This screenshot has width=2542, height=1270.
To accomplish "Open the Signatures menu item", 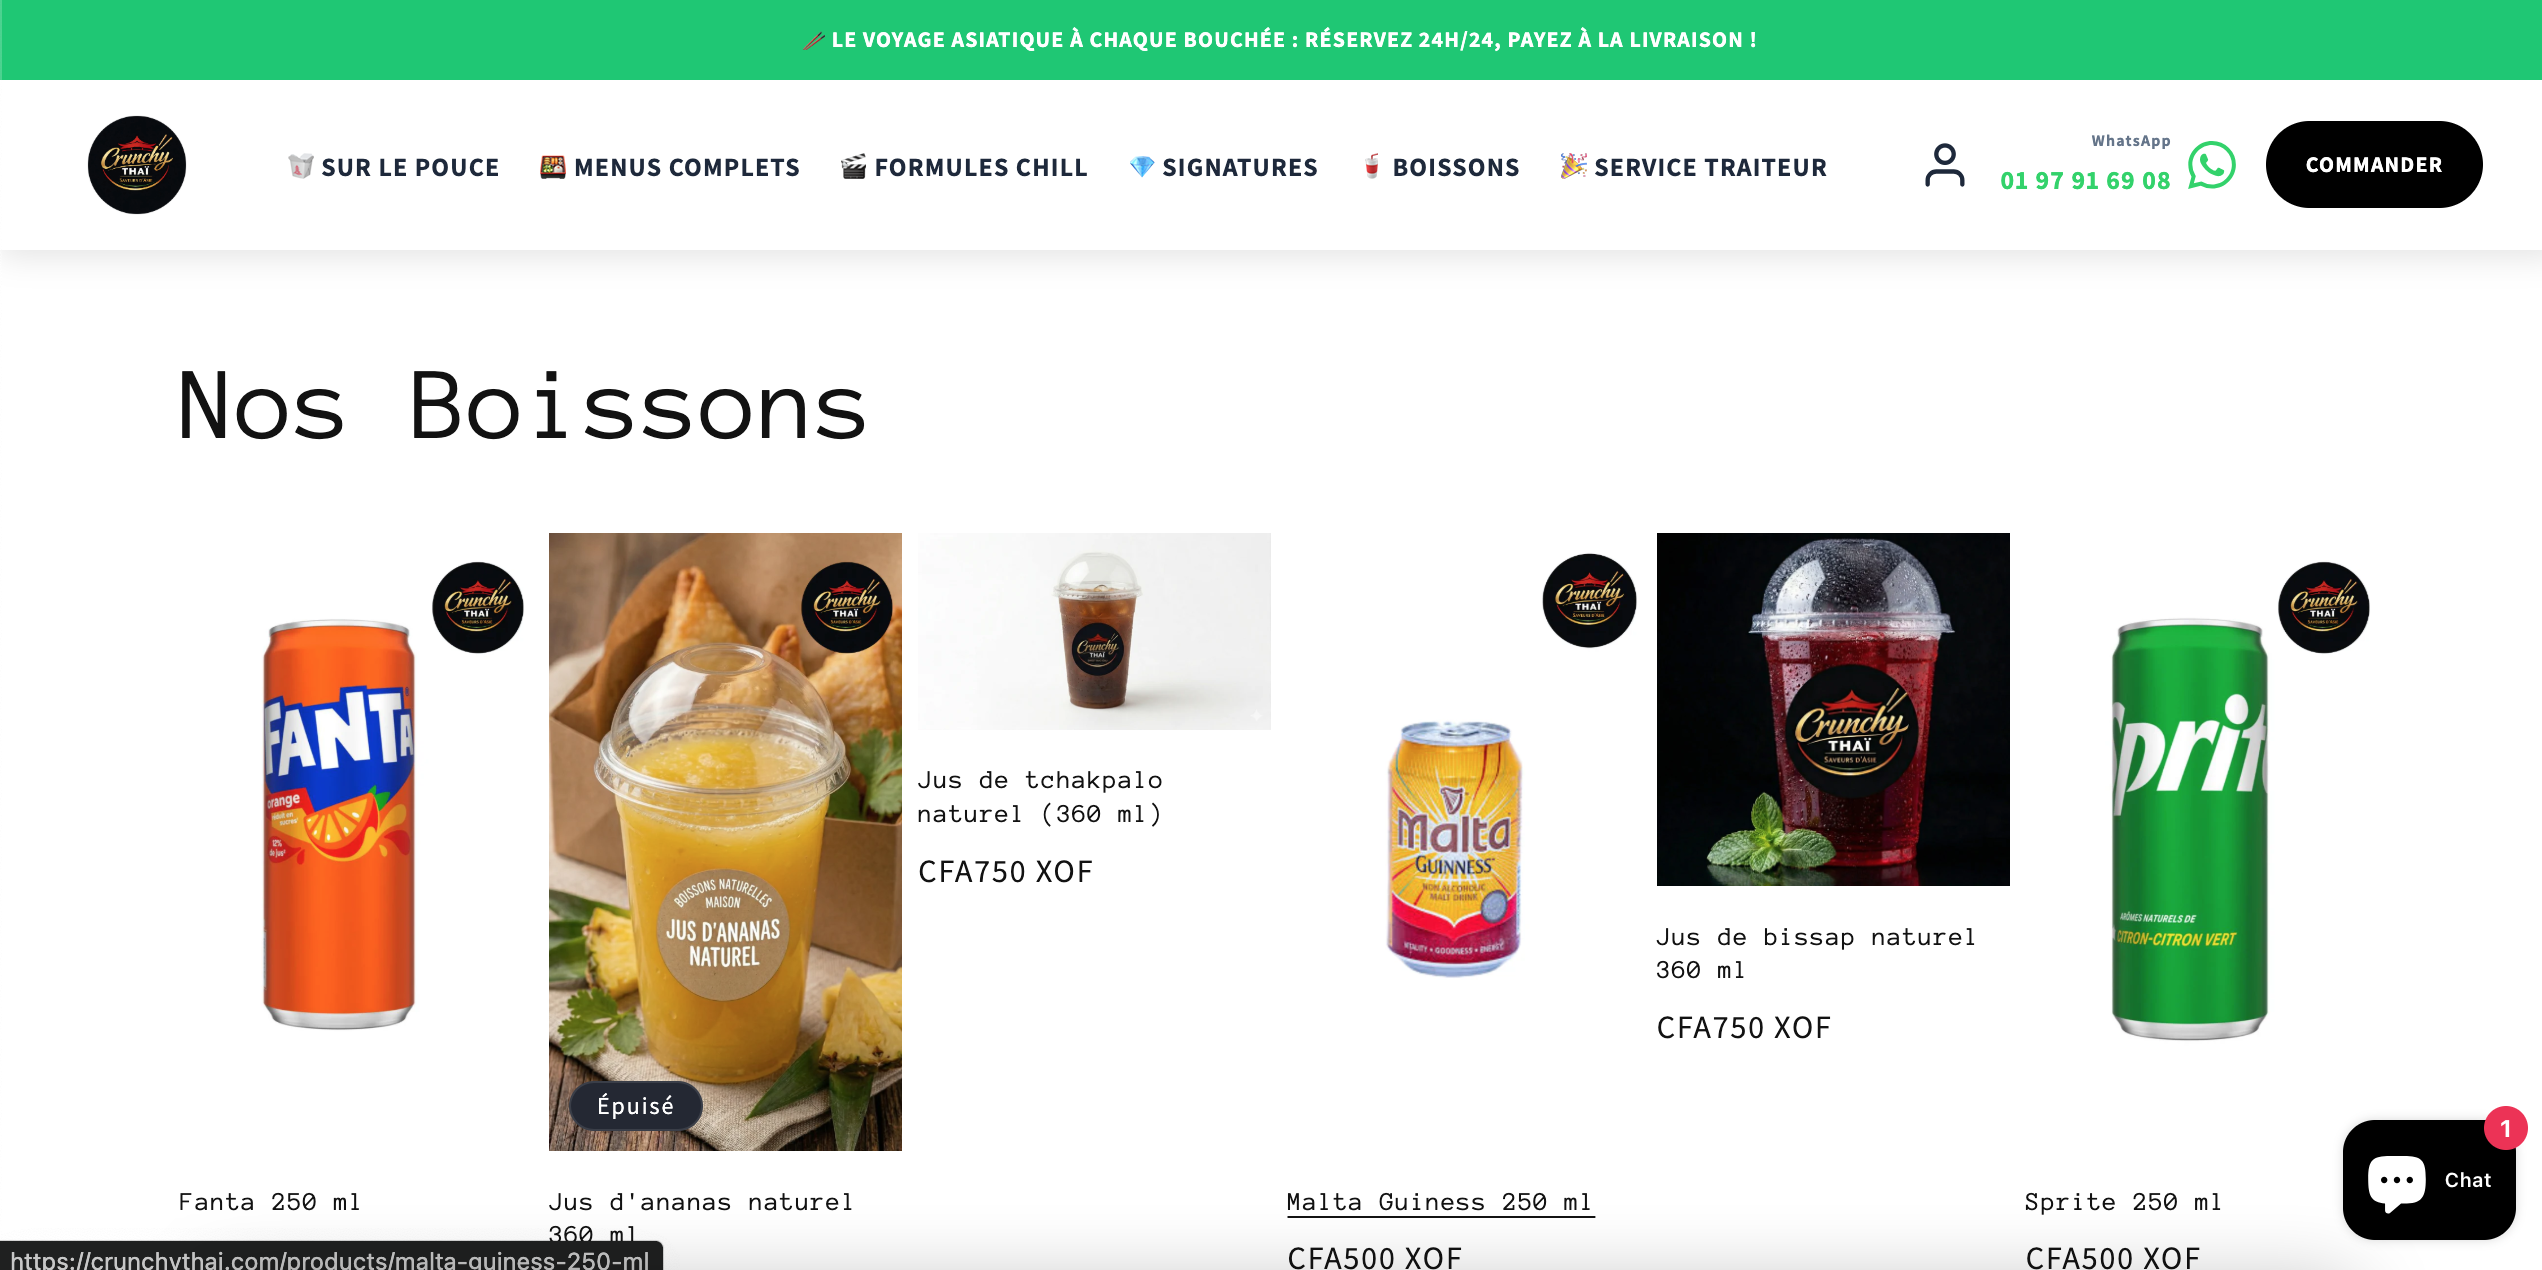I will (x=1223, y=167).
